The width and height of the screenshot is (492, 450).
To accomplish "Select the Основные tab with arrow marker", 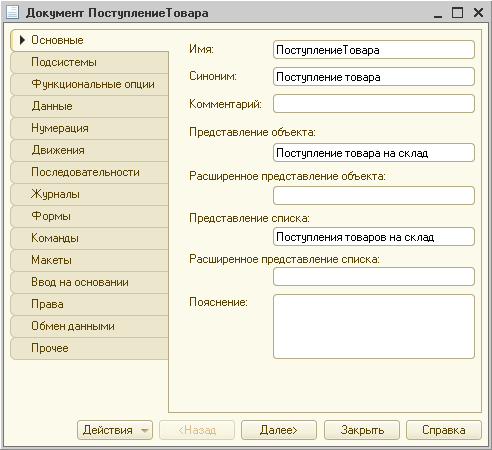I will [x=90, y=40].
